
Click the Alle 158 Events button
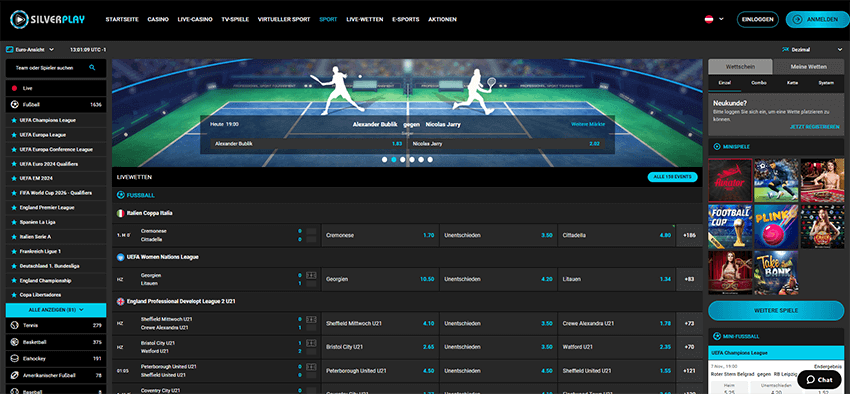click(672, 177)
